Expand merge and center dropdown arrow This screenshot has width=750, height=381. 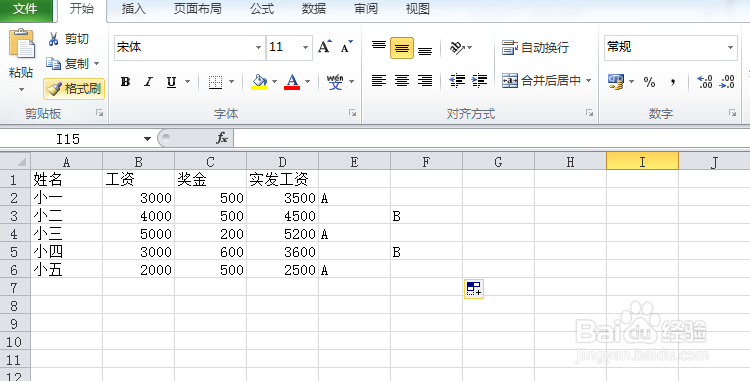(x=589, y=81)
